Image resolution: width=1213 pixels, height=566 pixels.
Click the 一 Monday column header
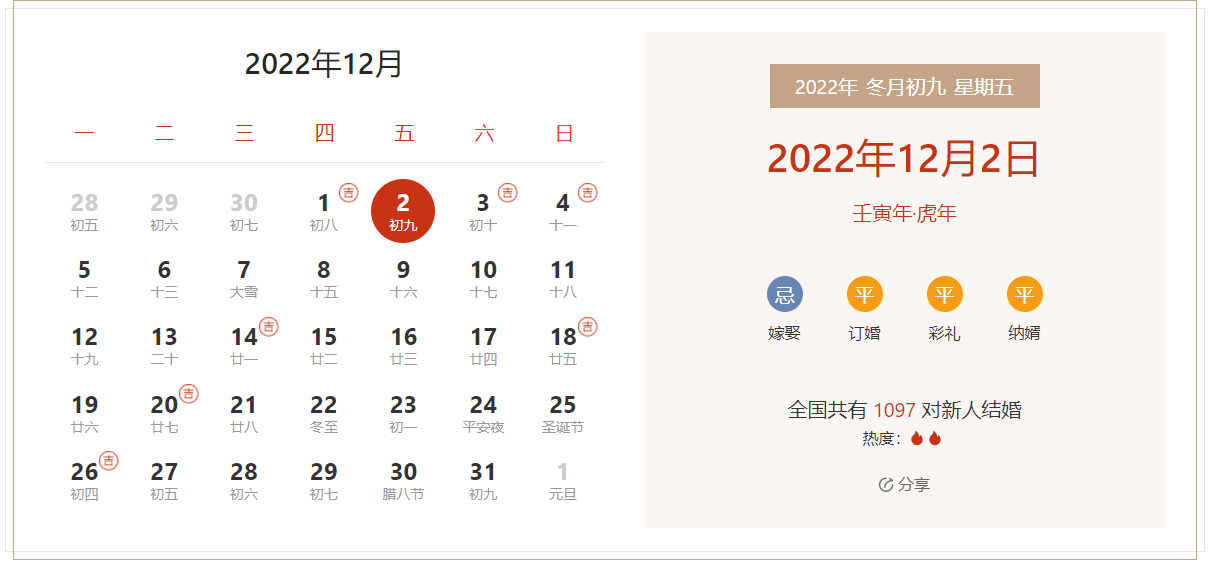(84, 133)
